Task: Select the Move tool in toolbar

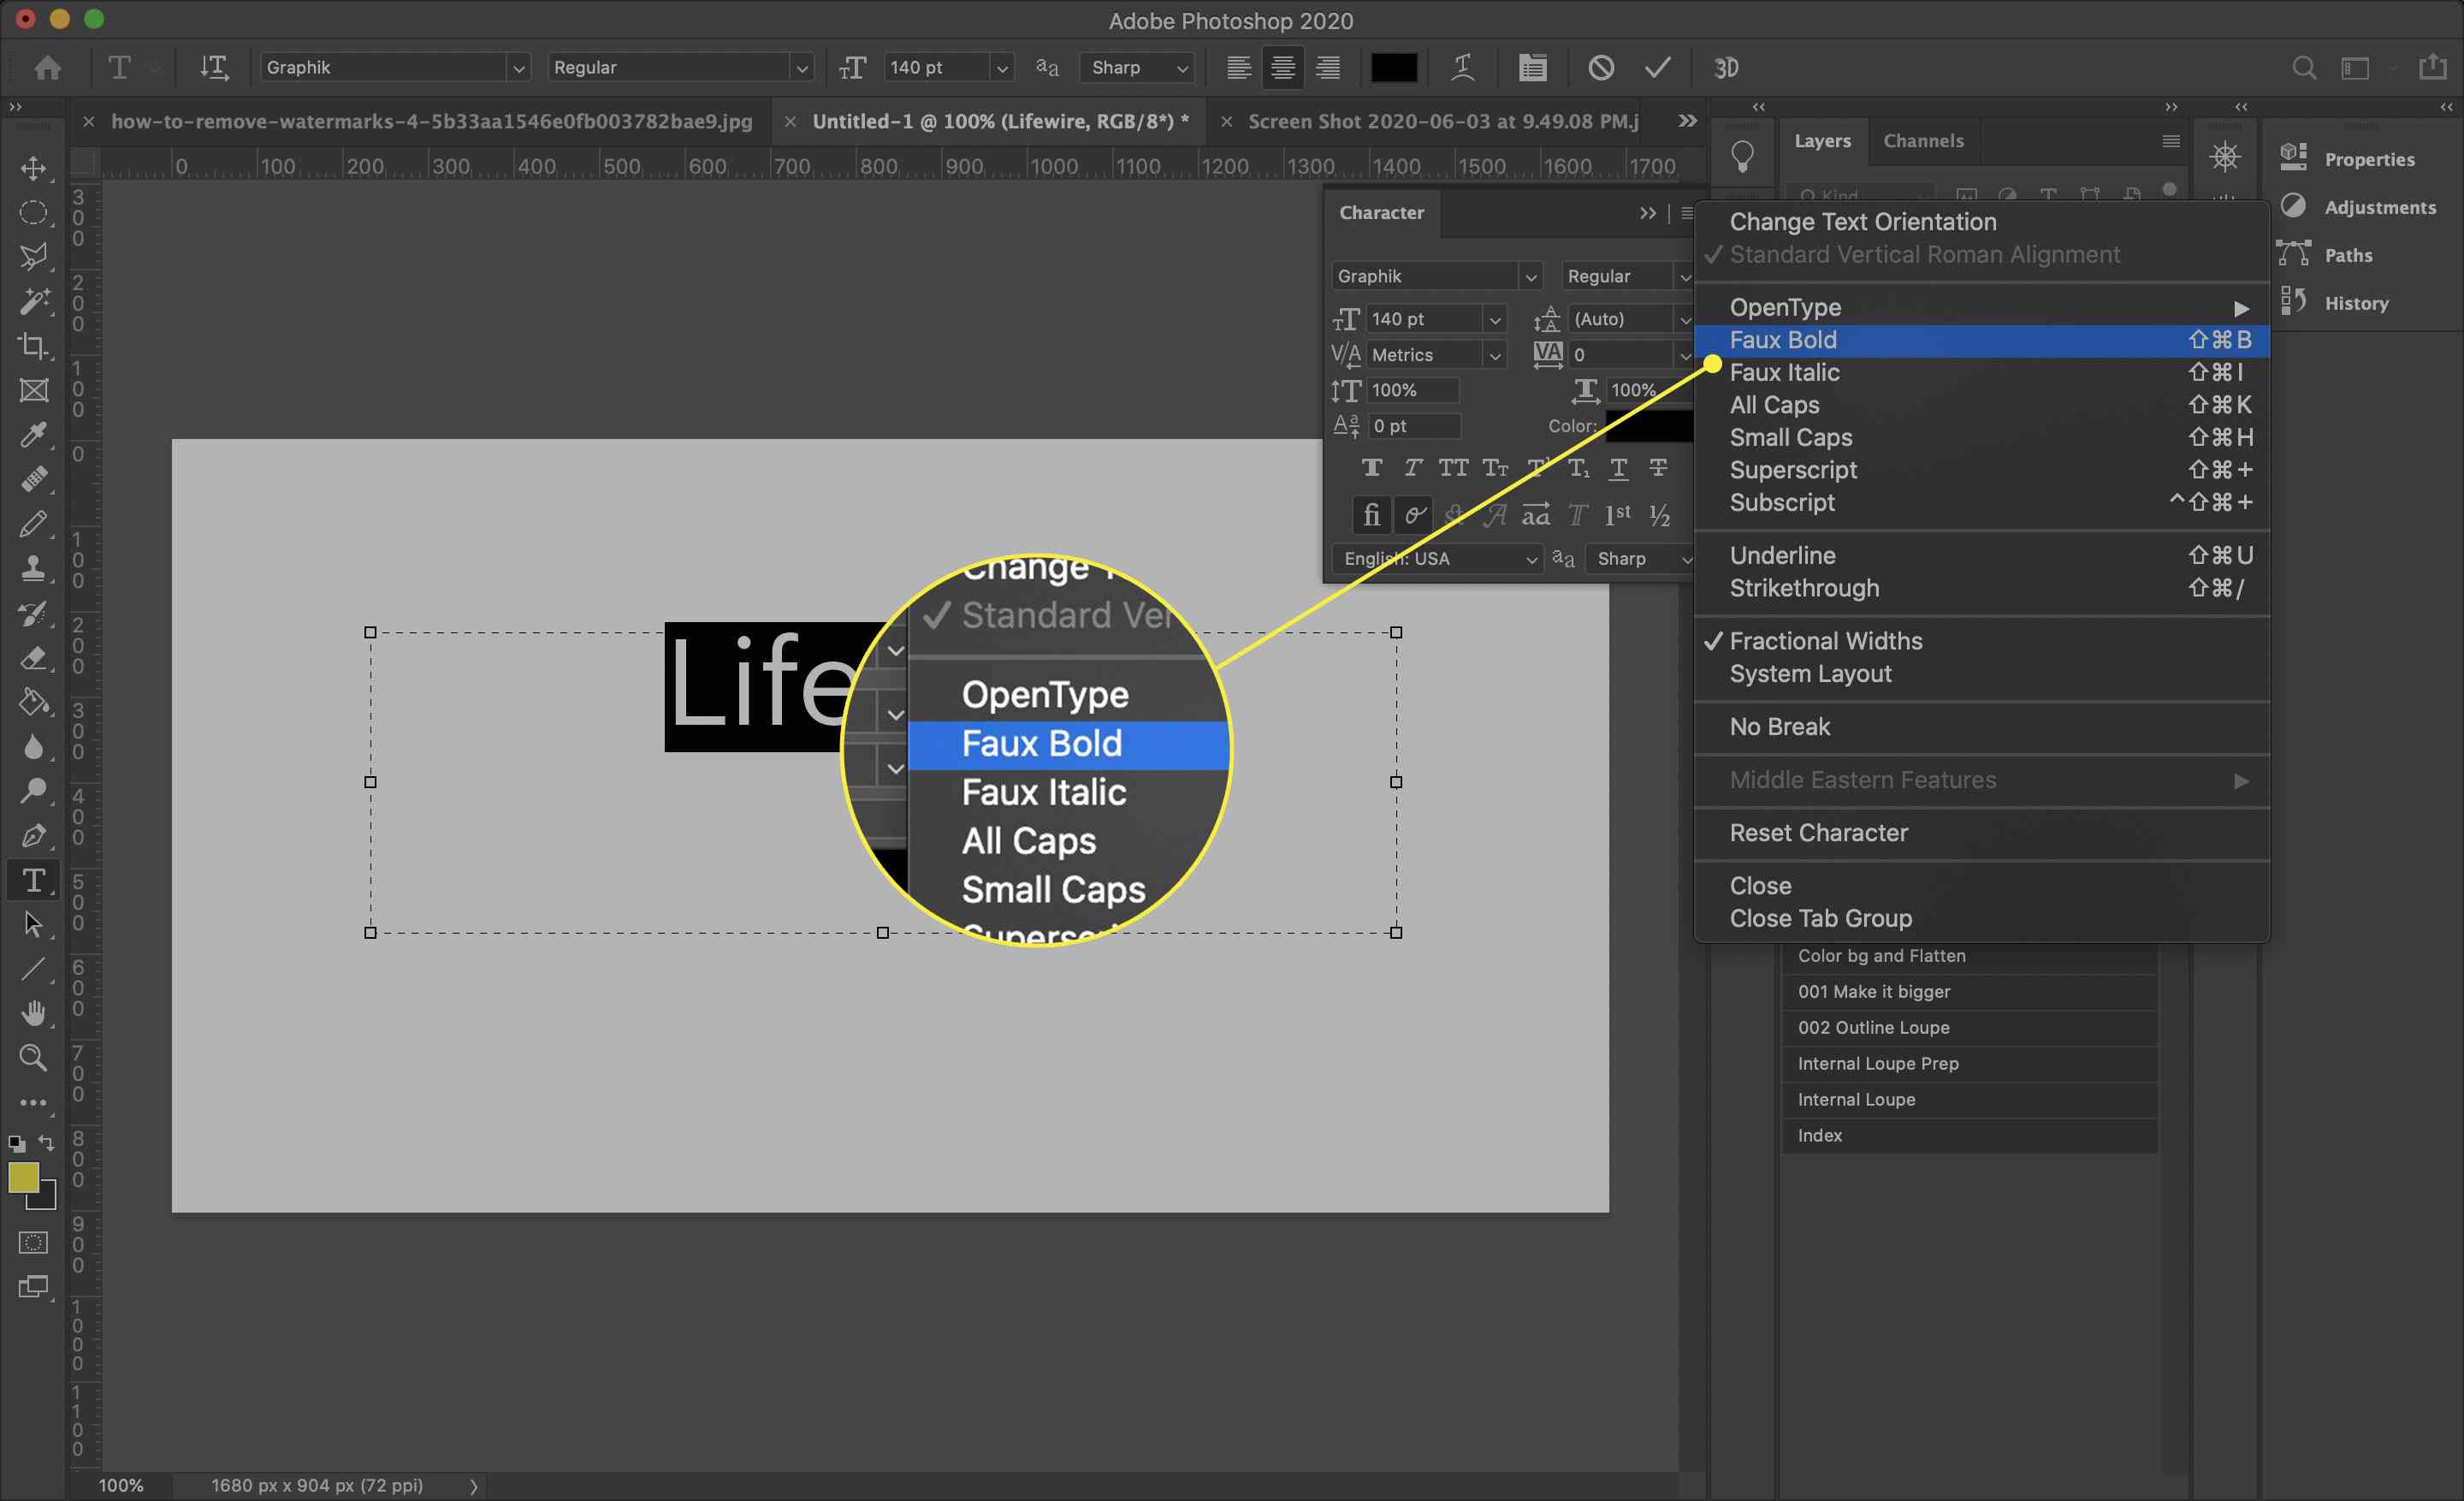Action: click(33, 167)
